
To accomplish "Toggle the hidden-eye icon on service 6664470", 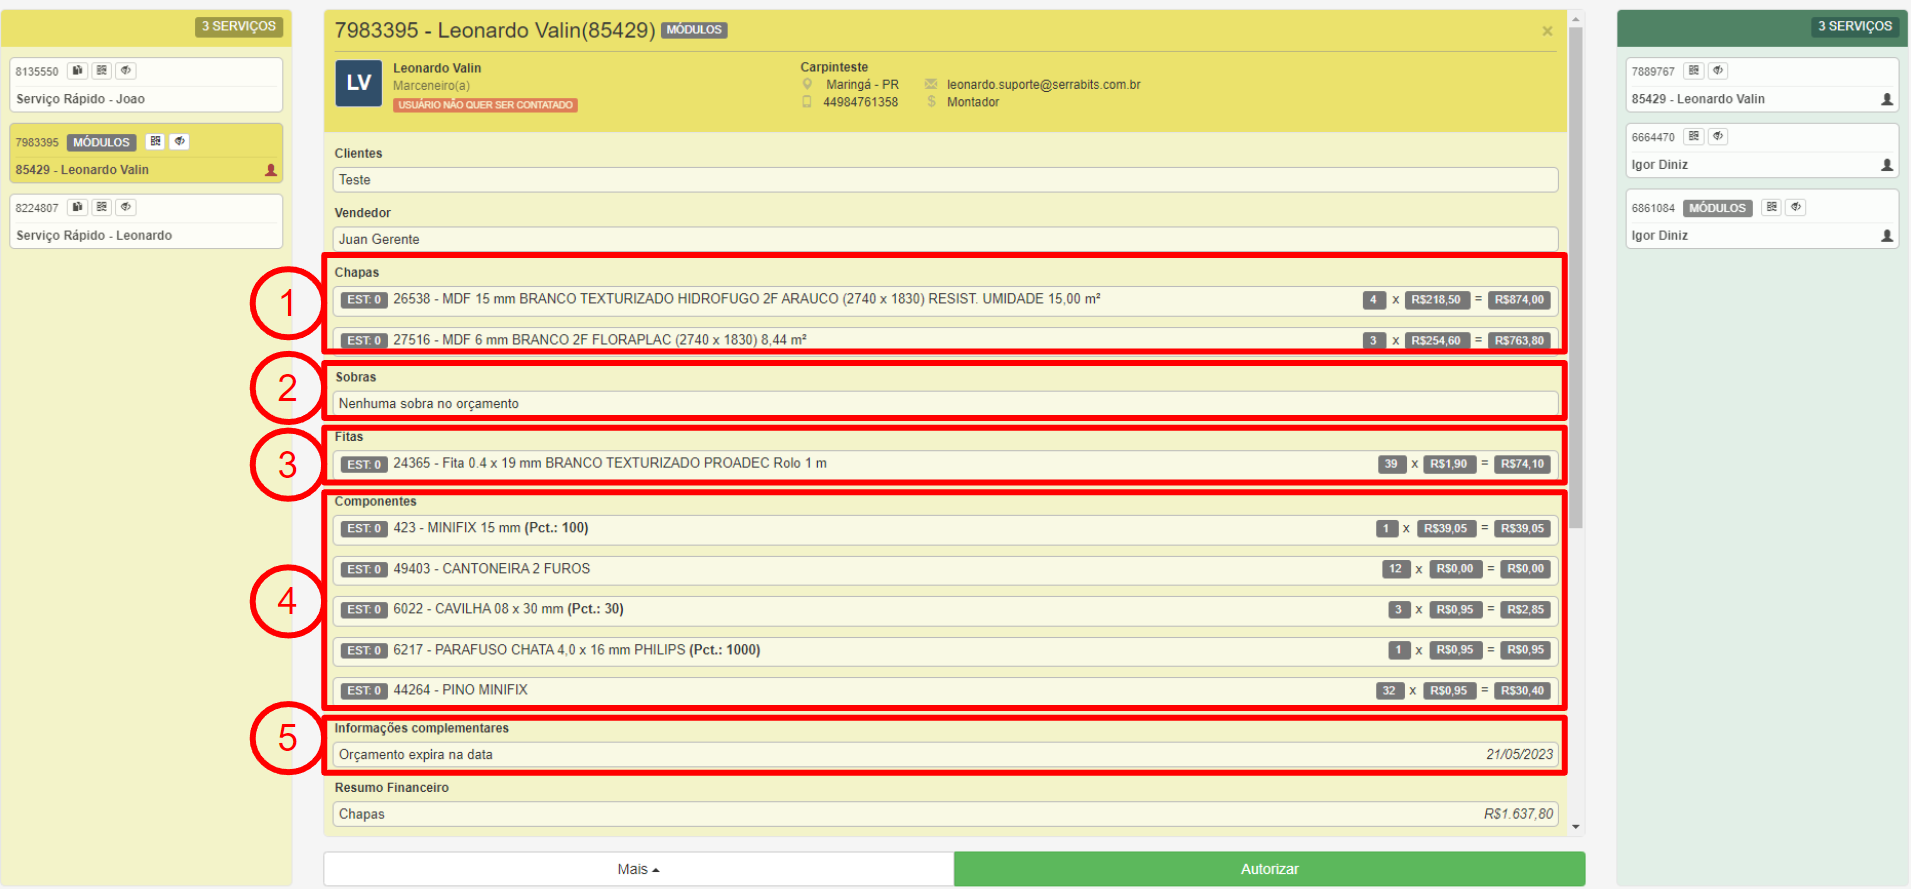I will [1718, 136].
